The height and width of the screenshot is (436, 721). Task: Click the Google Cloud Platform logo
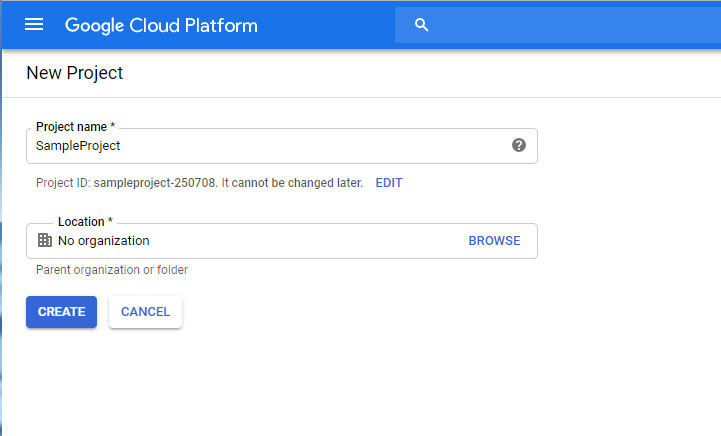click(x=161, y=25)
